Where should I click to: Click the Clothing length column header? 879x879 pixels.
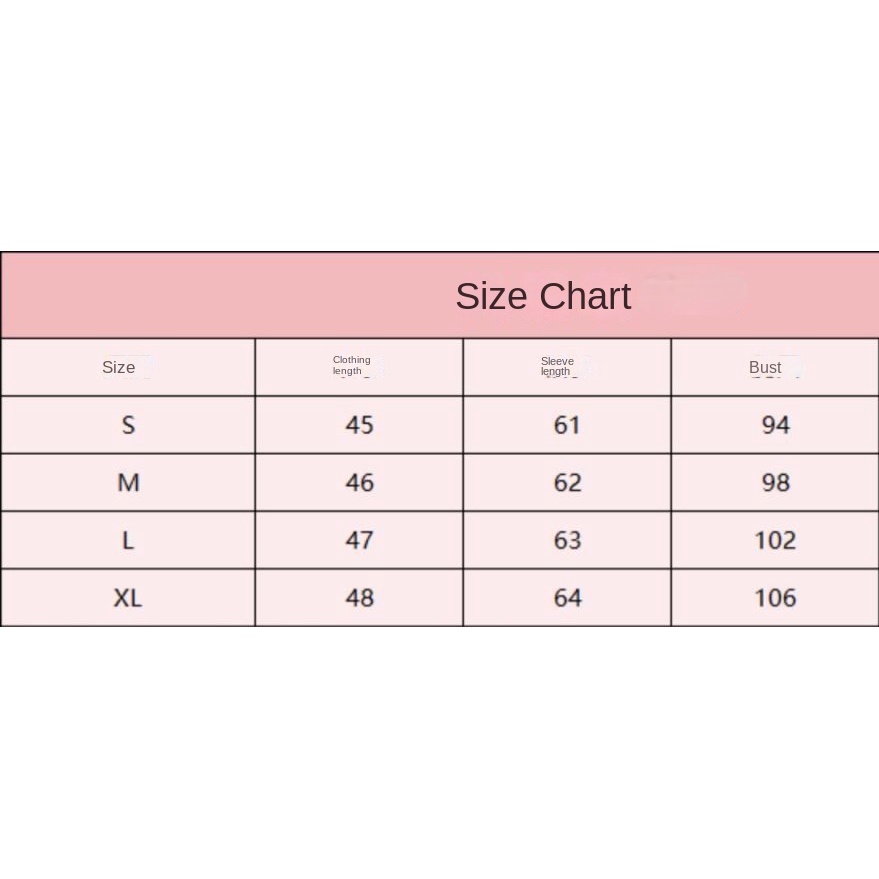352,366
